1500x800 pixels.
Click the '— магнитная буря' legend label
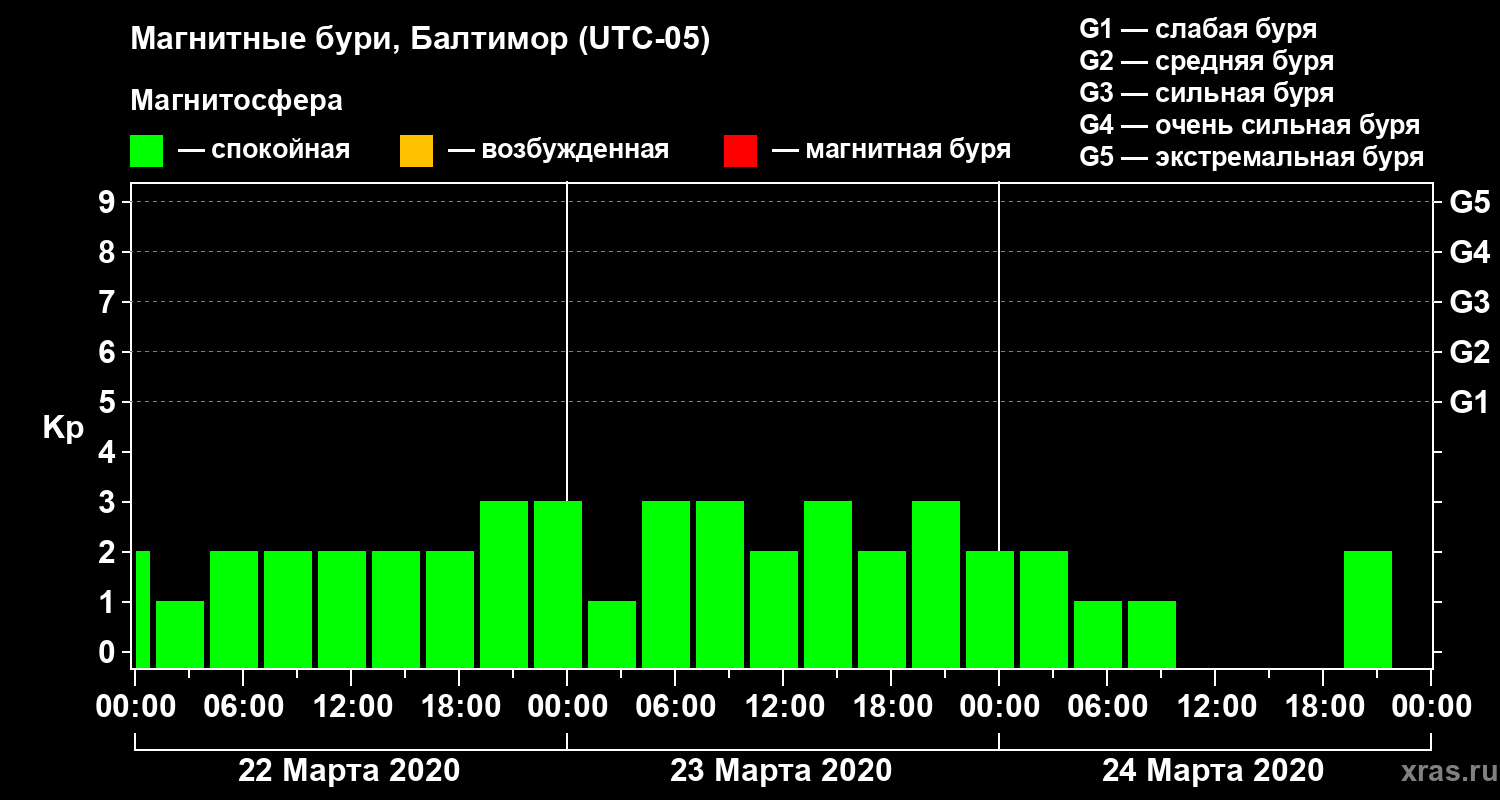click(x=891, y=150)
